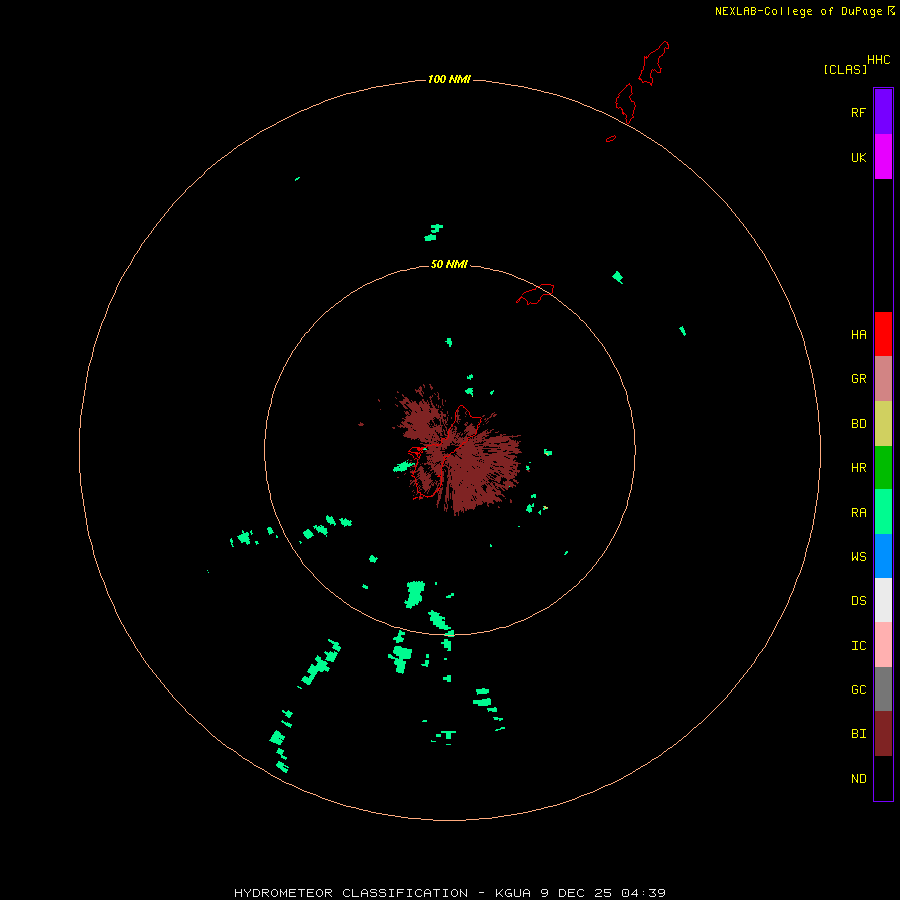
Task: Click the HA legend label
Action: (858, 335)
